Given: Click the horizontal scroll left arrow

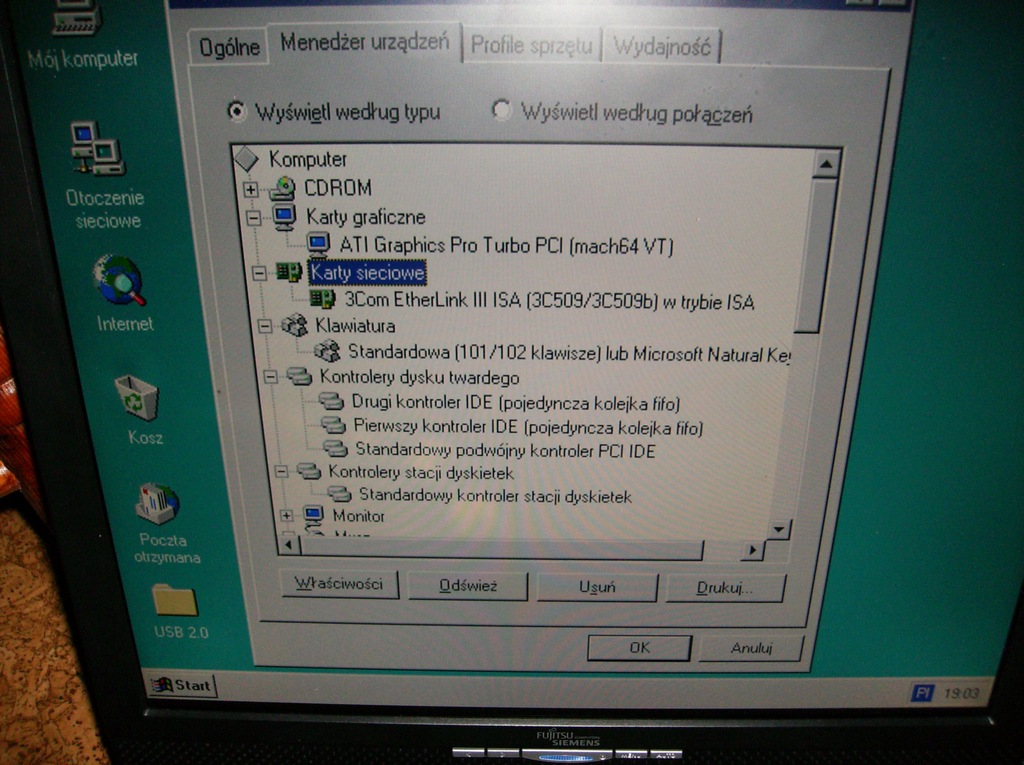Looking at the screenshot, I should point(289,544).
